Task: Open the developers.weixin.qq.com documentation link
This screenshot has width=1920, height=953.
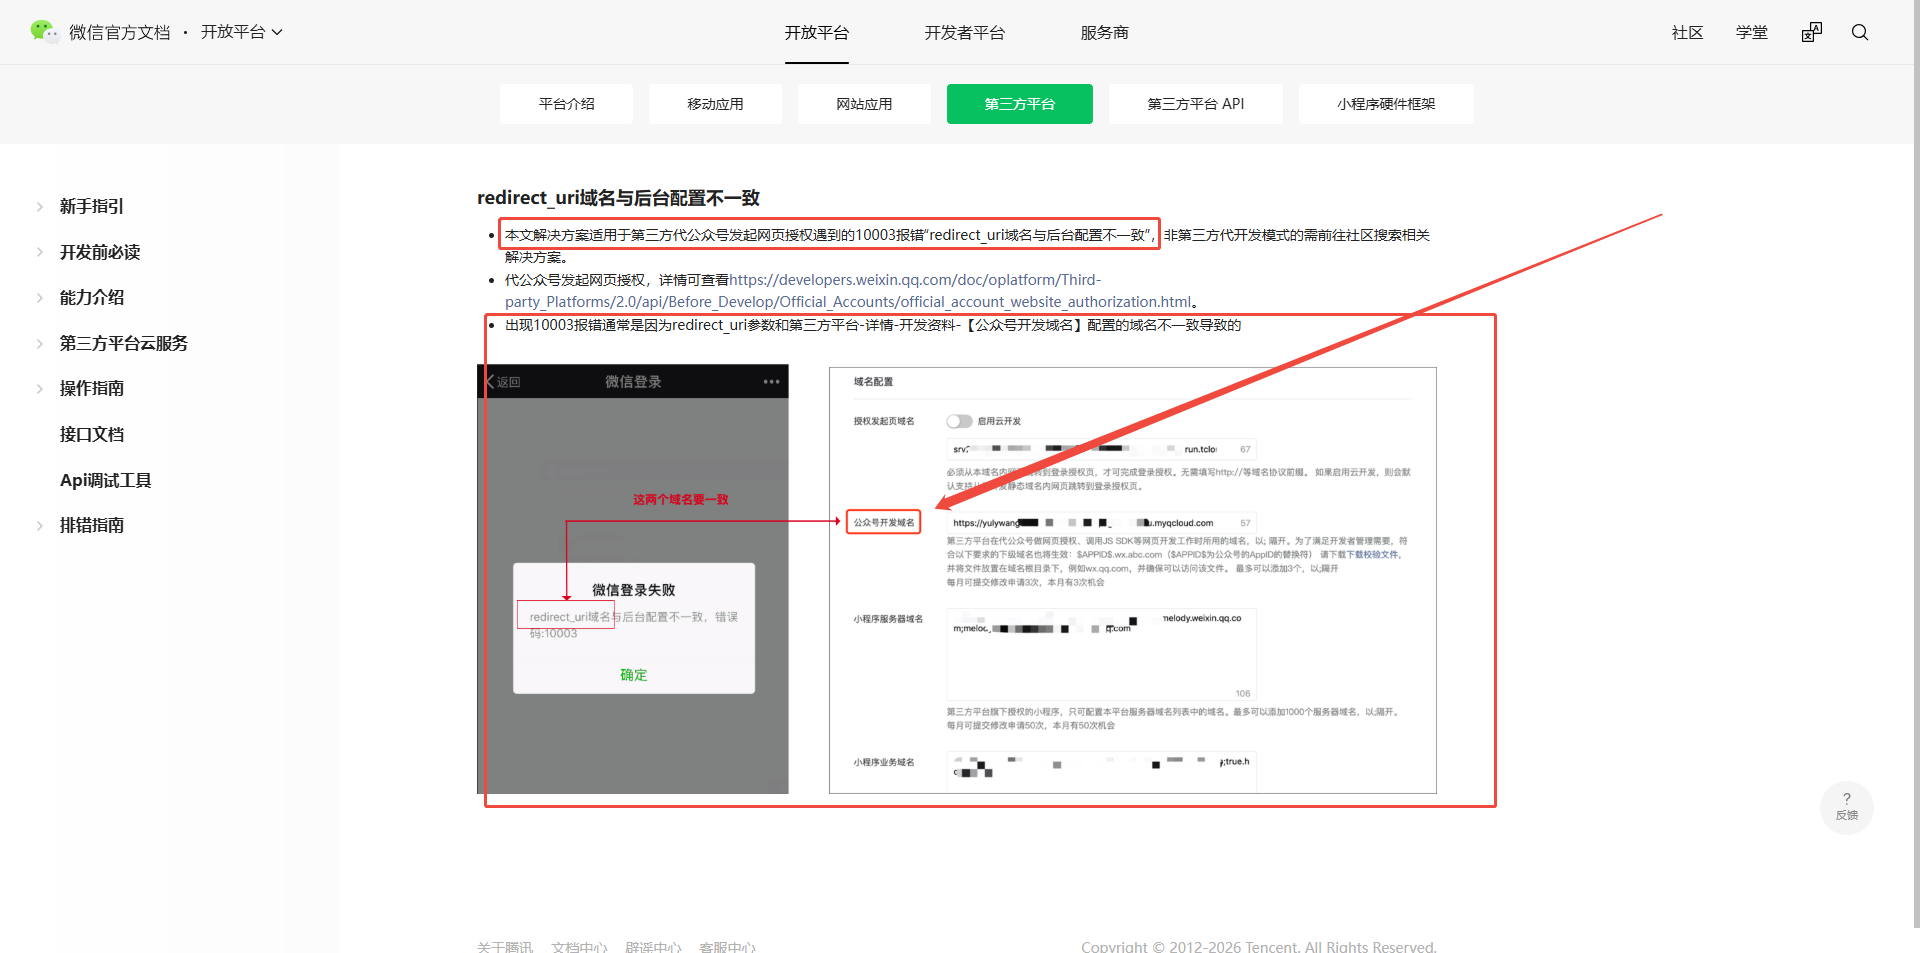Action: tap(850, 291)
